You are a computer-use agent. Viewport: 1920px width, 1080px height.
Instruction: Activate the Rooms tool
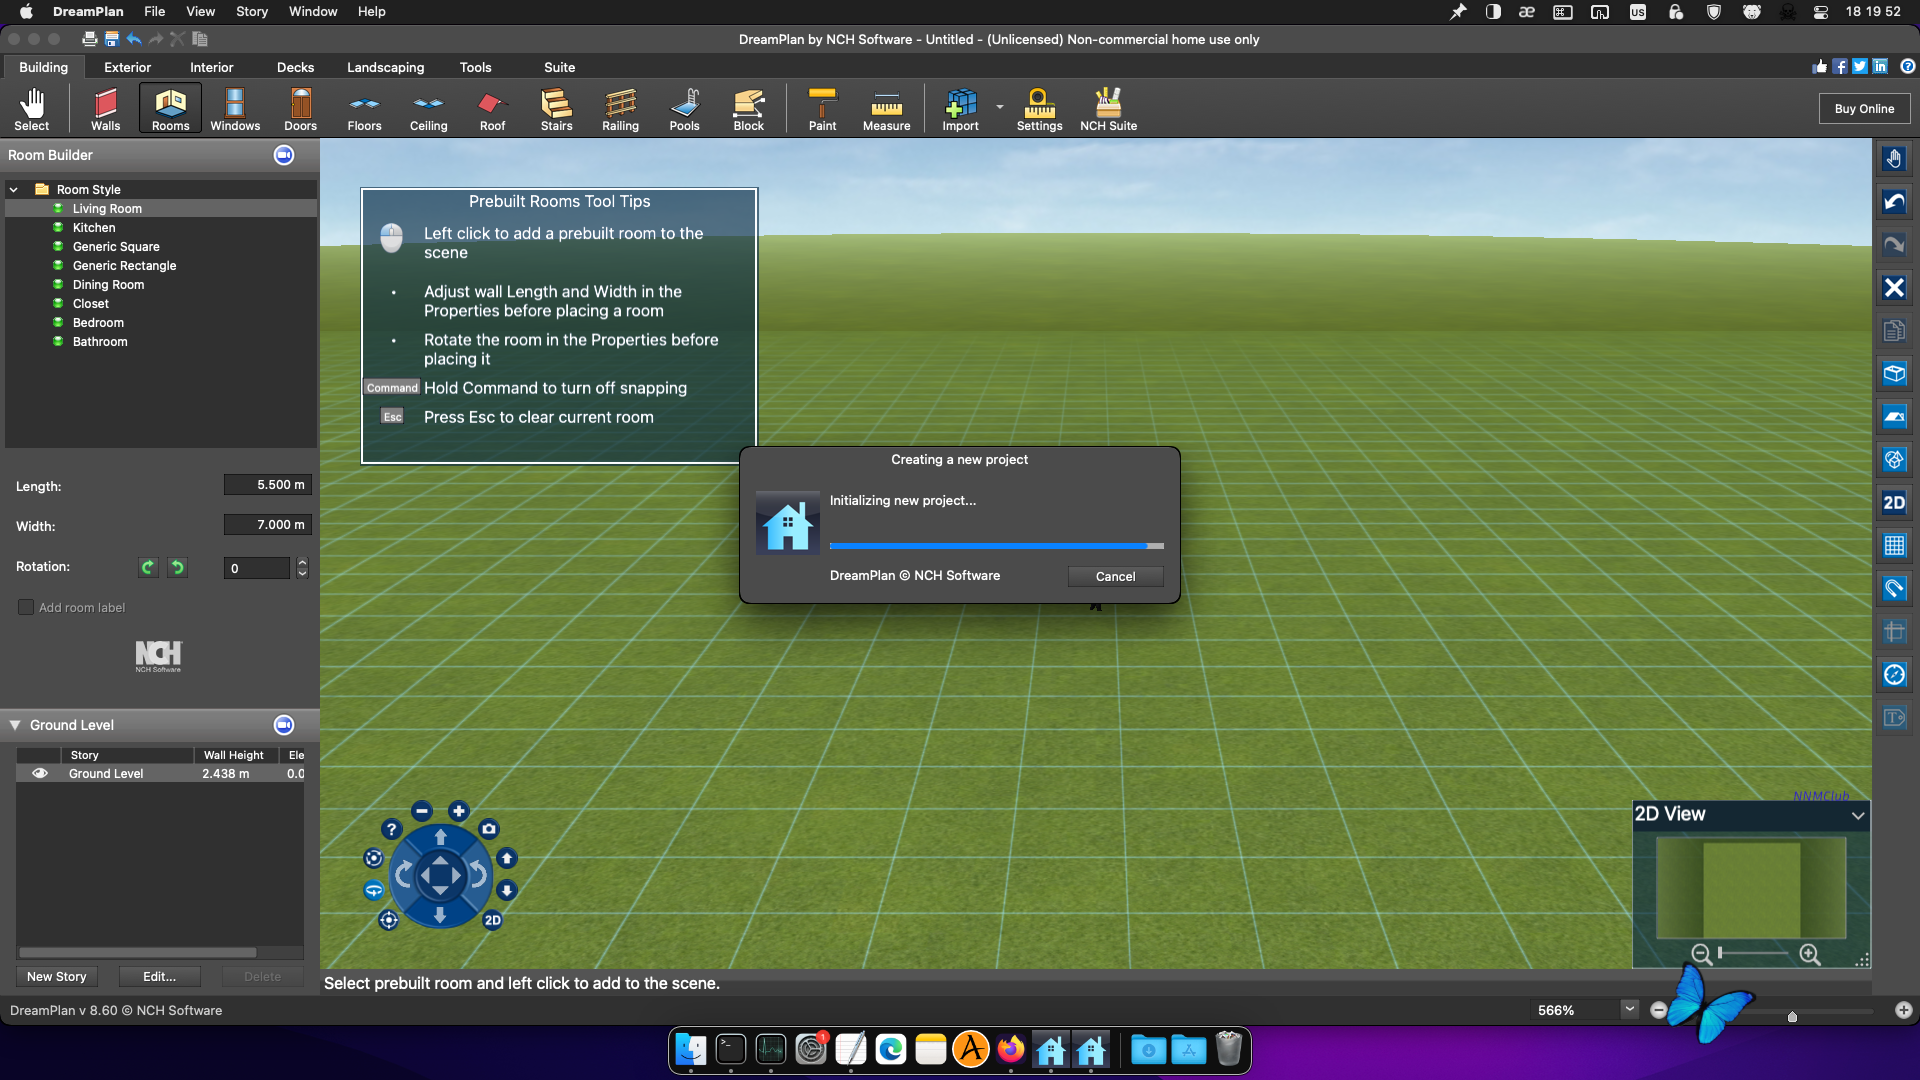(x=170, y=109)
